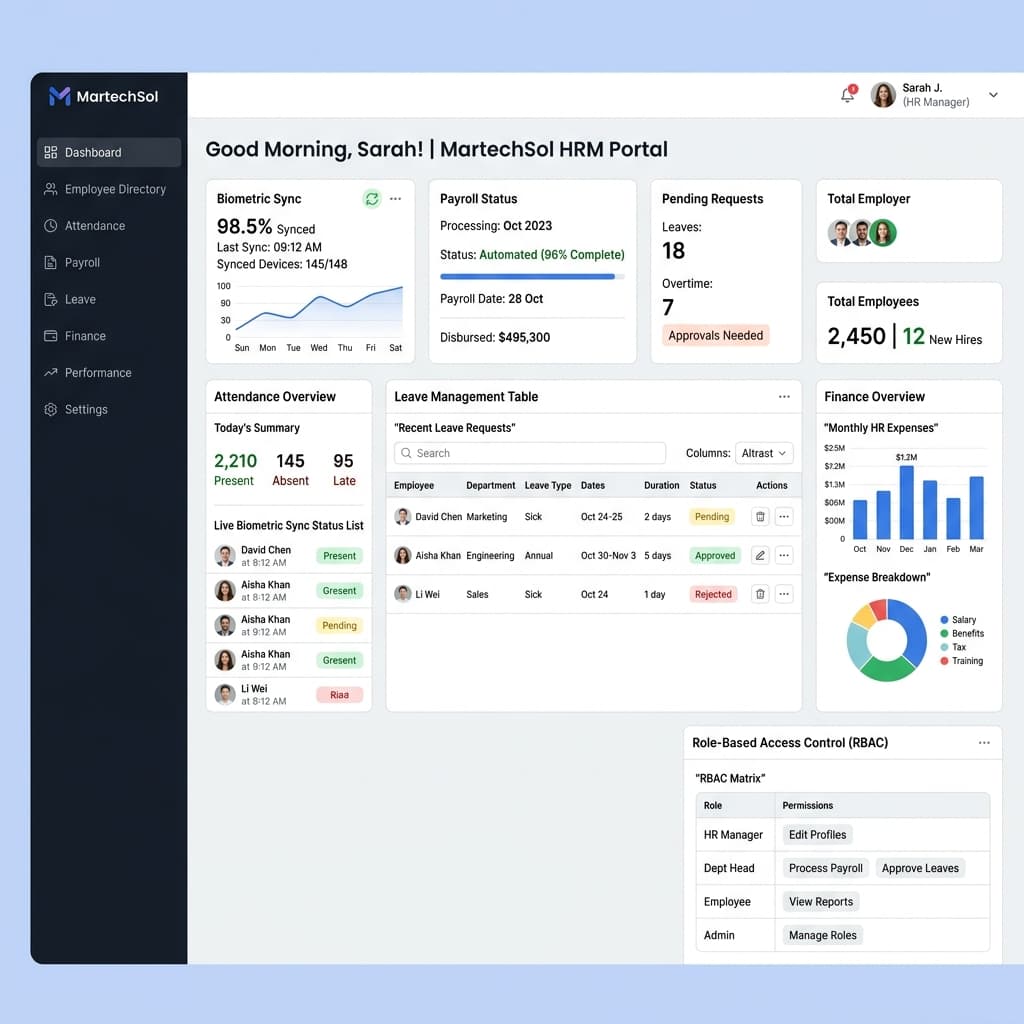
Task: Click the Rejected status badge for Li Wei
Action: (x=713, y=594)
